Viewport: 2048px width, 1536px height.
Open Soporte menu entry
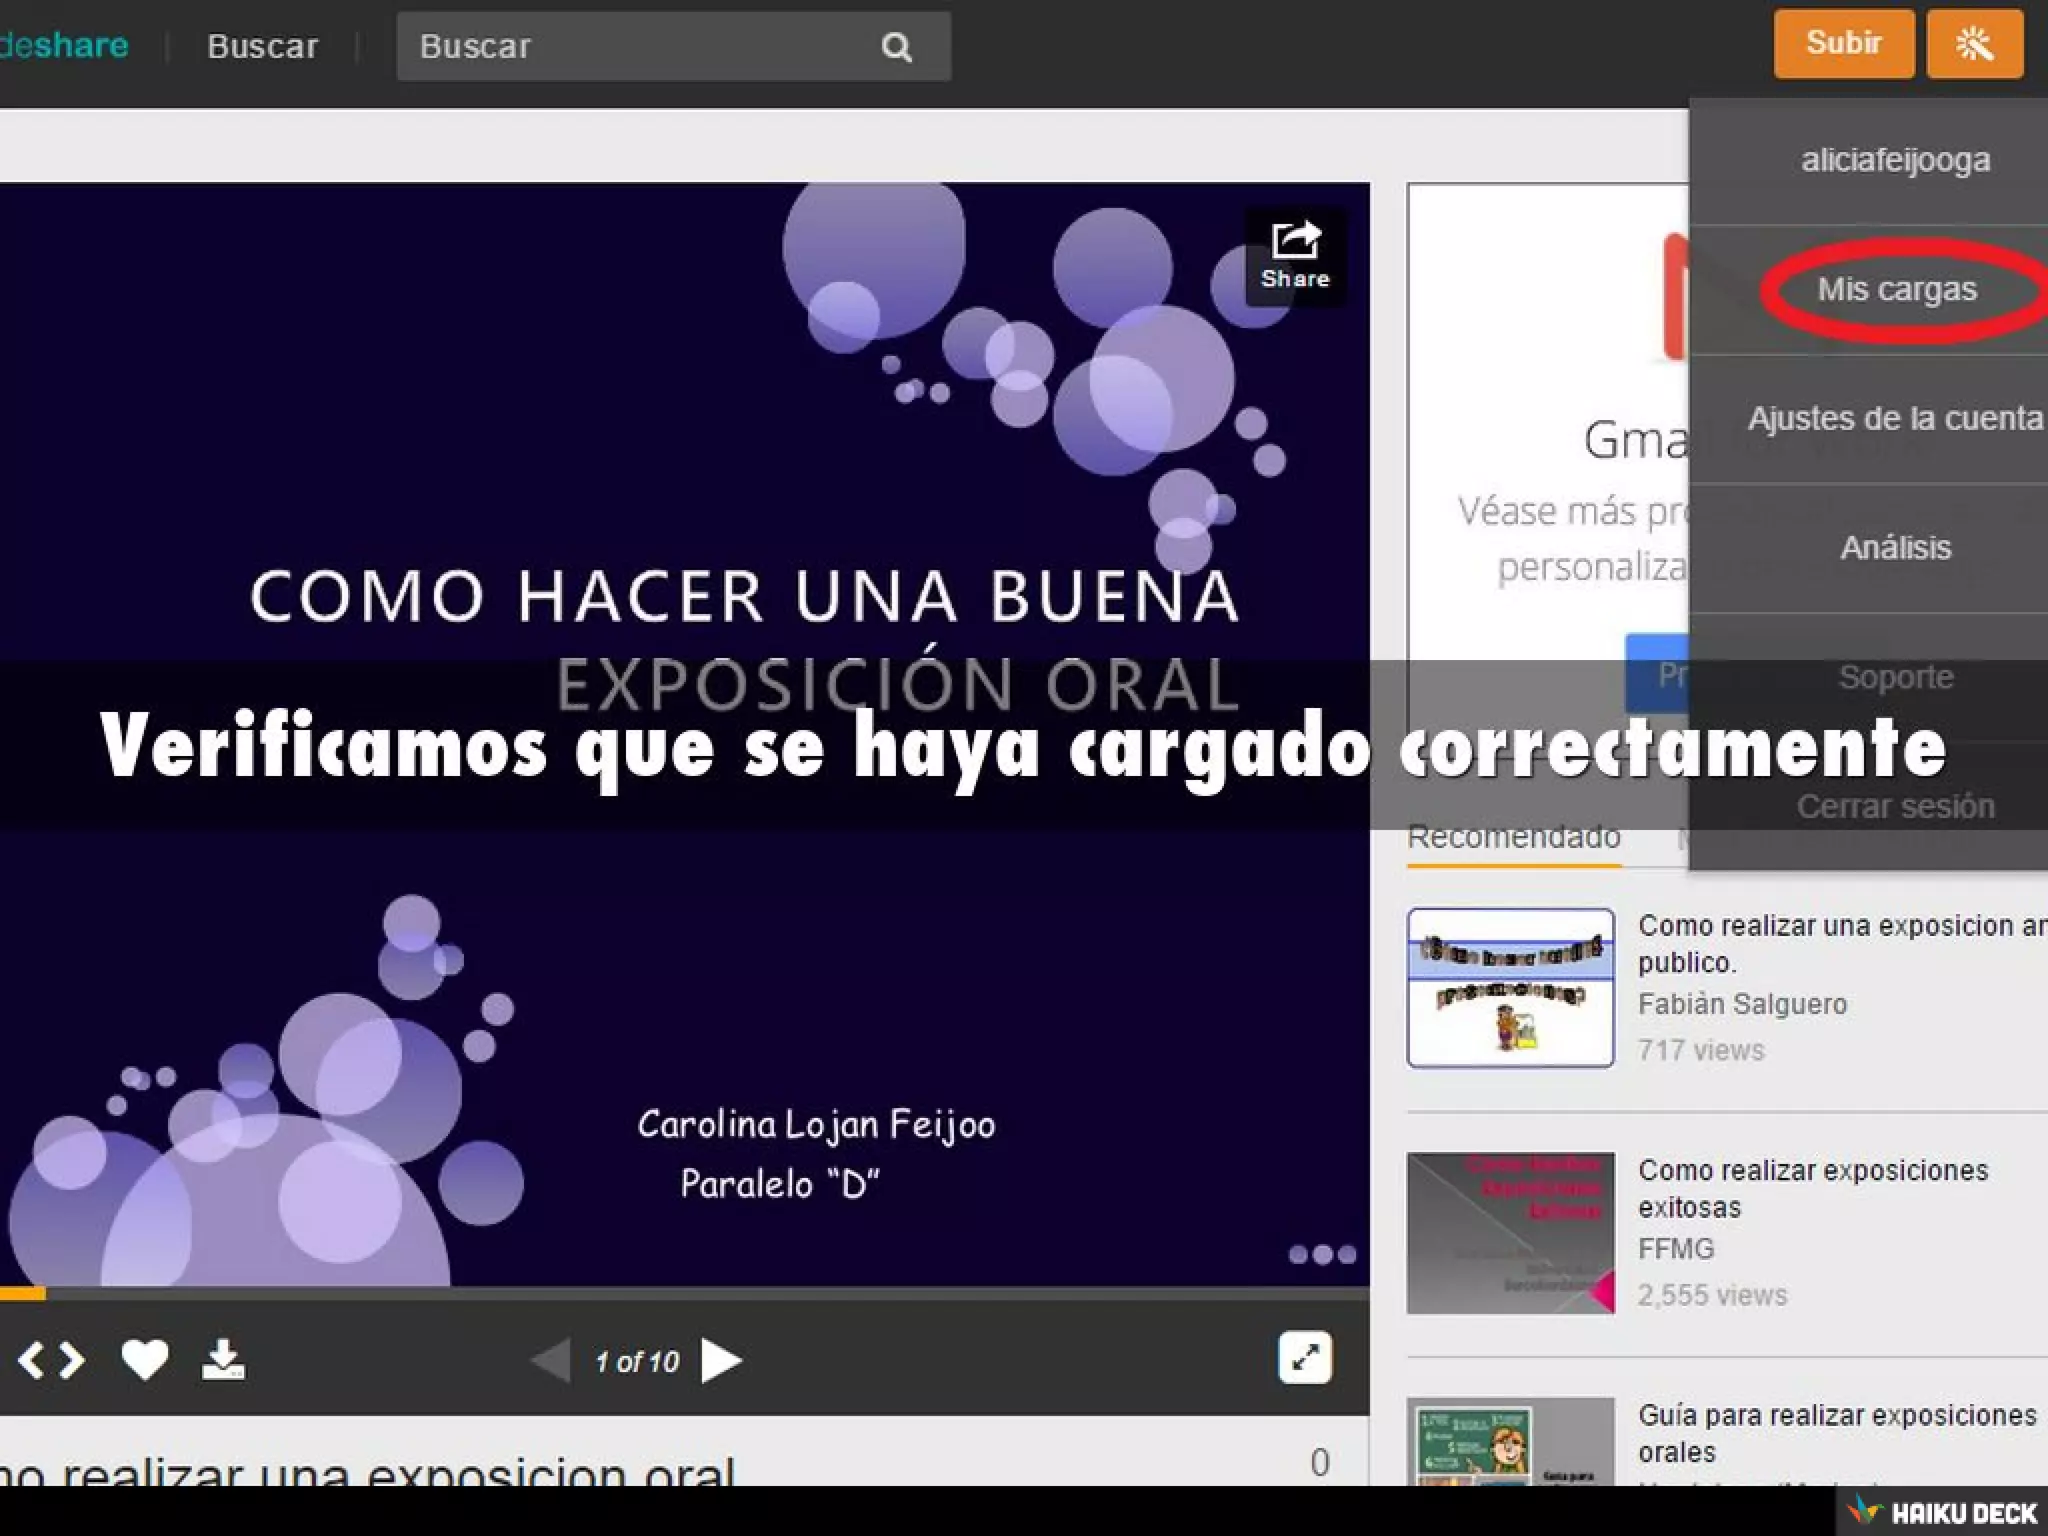[x=1895, y=677]
